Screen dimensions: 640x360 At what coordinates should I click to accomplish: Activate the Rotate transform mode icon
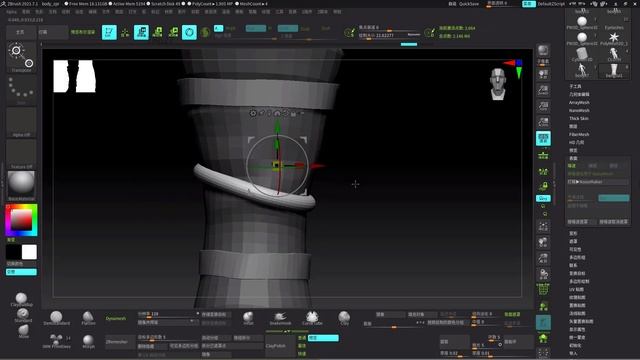tap(173, 32)
